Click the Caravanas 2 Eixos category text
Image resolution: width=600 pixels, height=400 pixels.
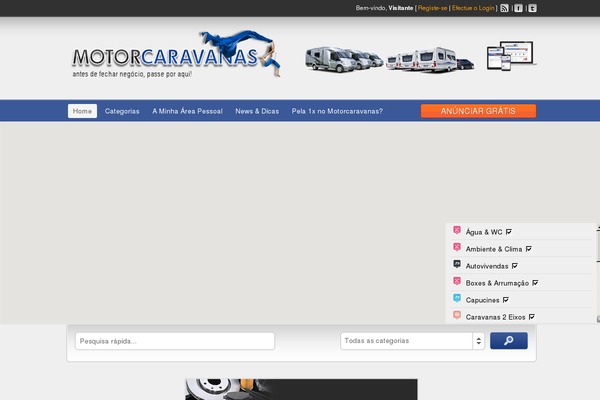pos(495,317)
